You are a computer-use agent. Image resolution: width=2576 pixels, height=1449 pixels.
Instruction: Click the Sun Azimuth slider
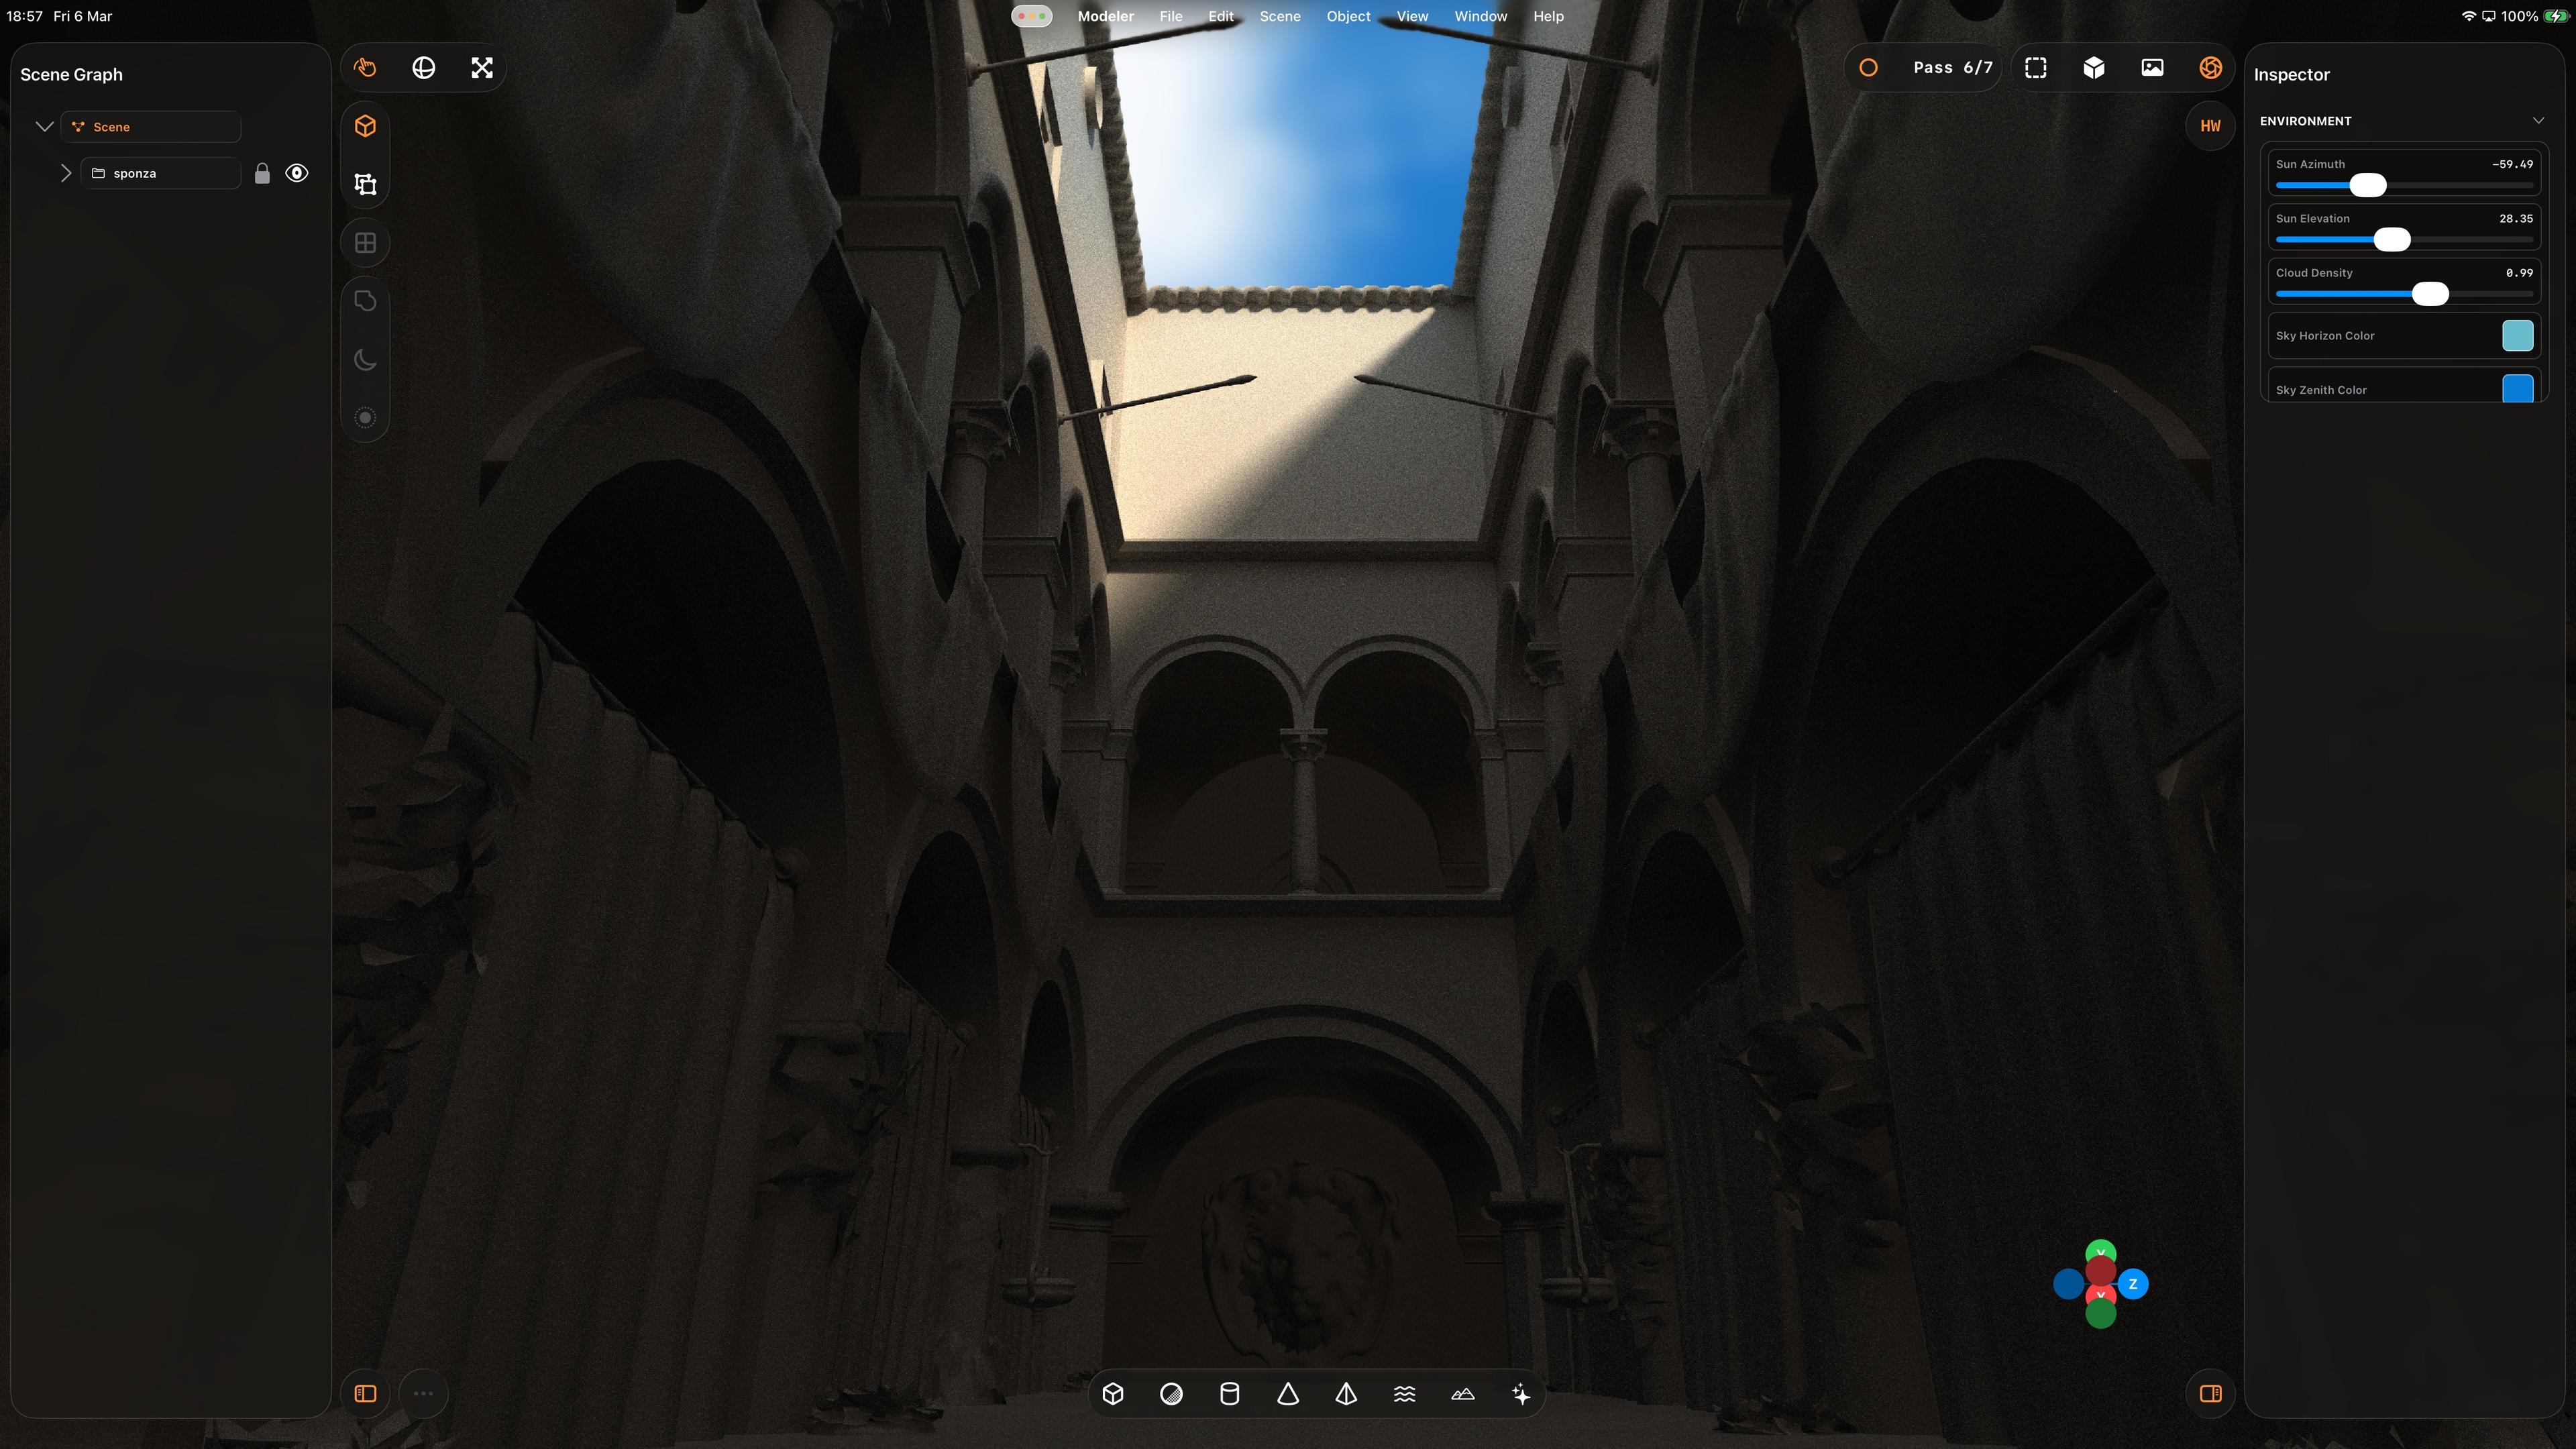click(2404, 185)
